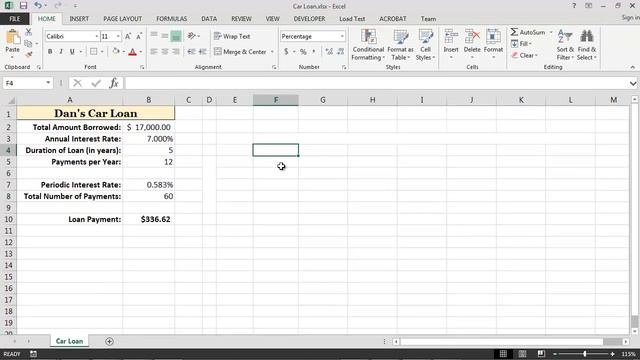Screen dimensions: 640x360
Task: Click the zoom slider handle
Action: coord(585,354)
